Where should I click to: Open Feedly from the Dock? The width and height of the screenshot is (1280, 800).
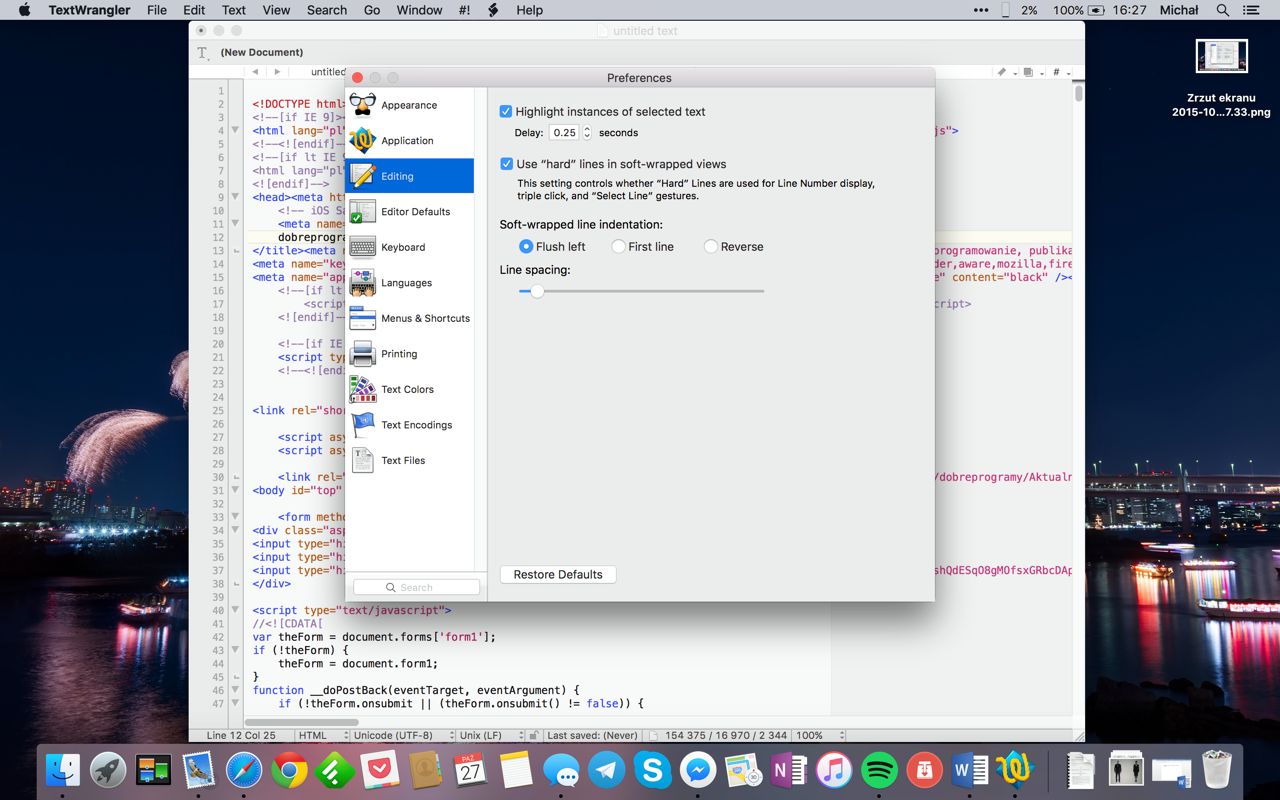334,770
